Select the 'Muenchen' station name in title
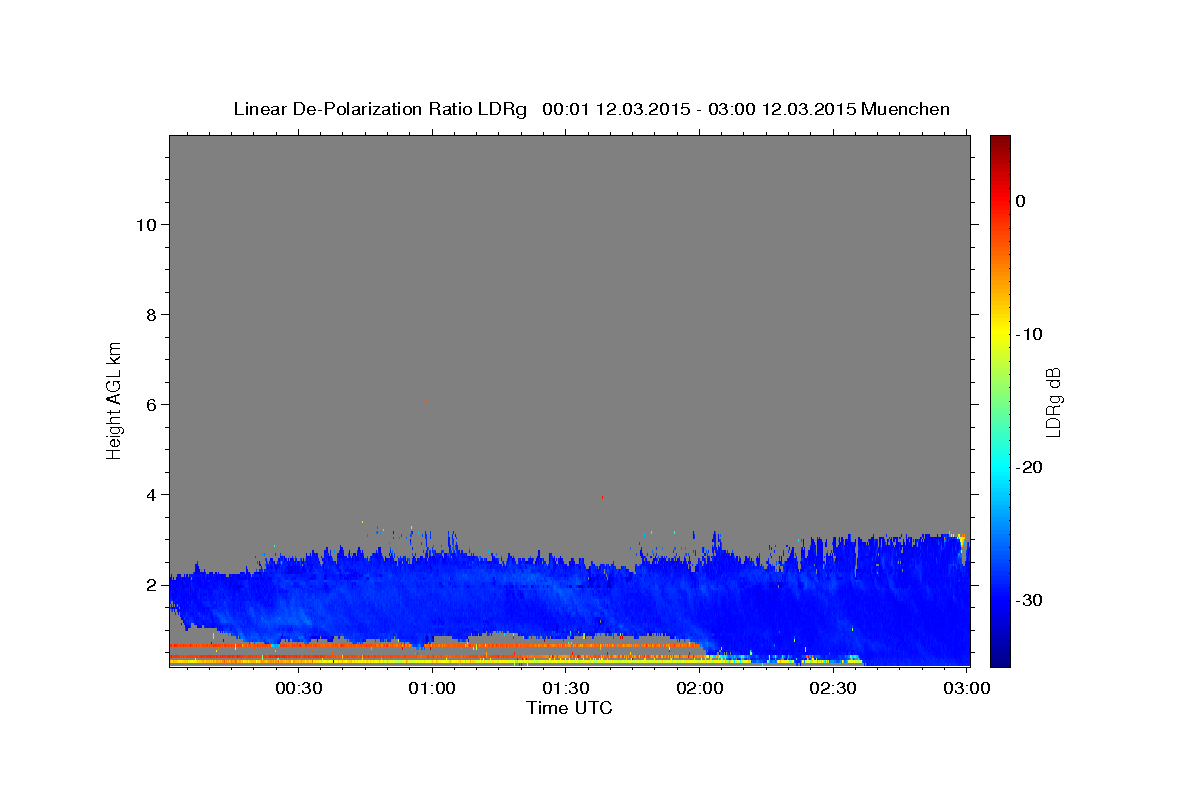Viewport: 1200px width, 800px height. coord(905,109)
